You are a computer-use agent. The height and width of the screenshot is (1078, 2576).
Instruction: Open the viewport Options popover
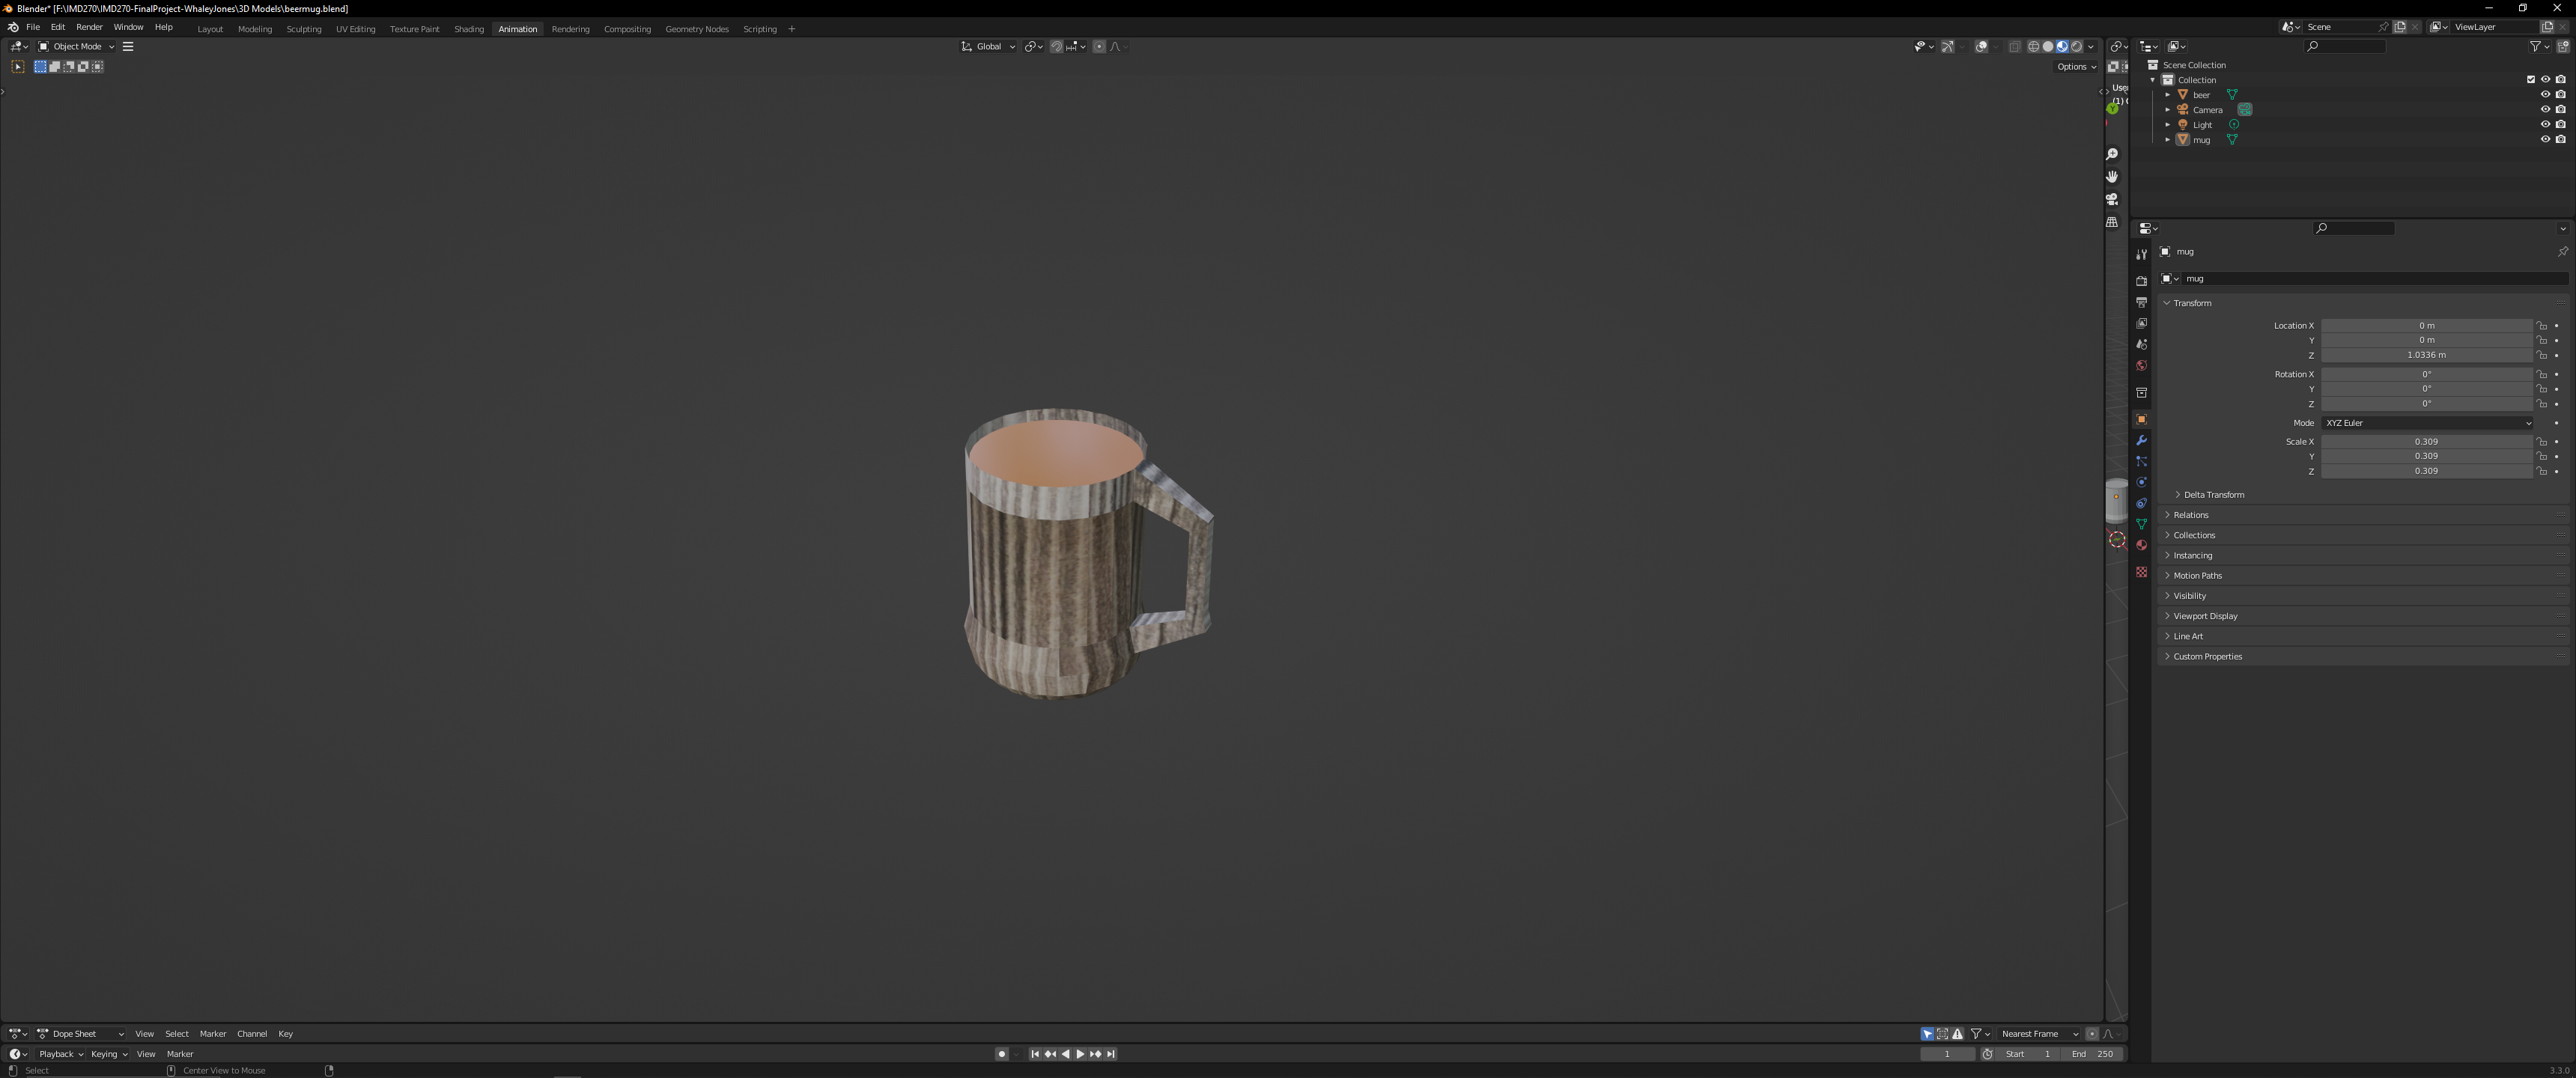[2076, 67]
